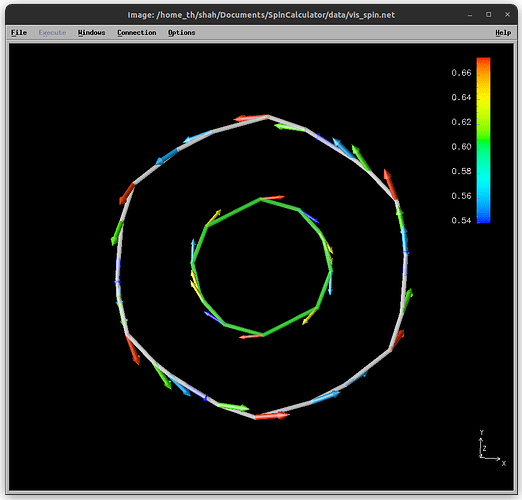Click the 0.66 colorbar label
The height and width of the screenshot is (500, 522).
(x=461, y=73)
